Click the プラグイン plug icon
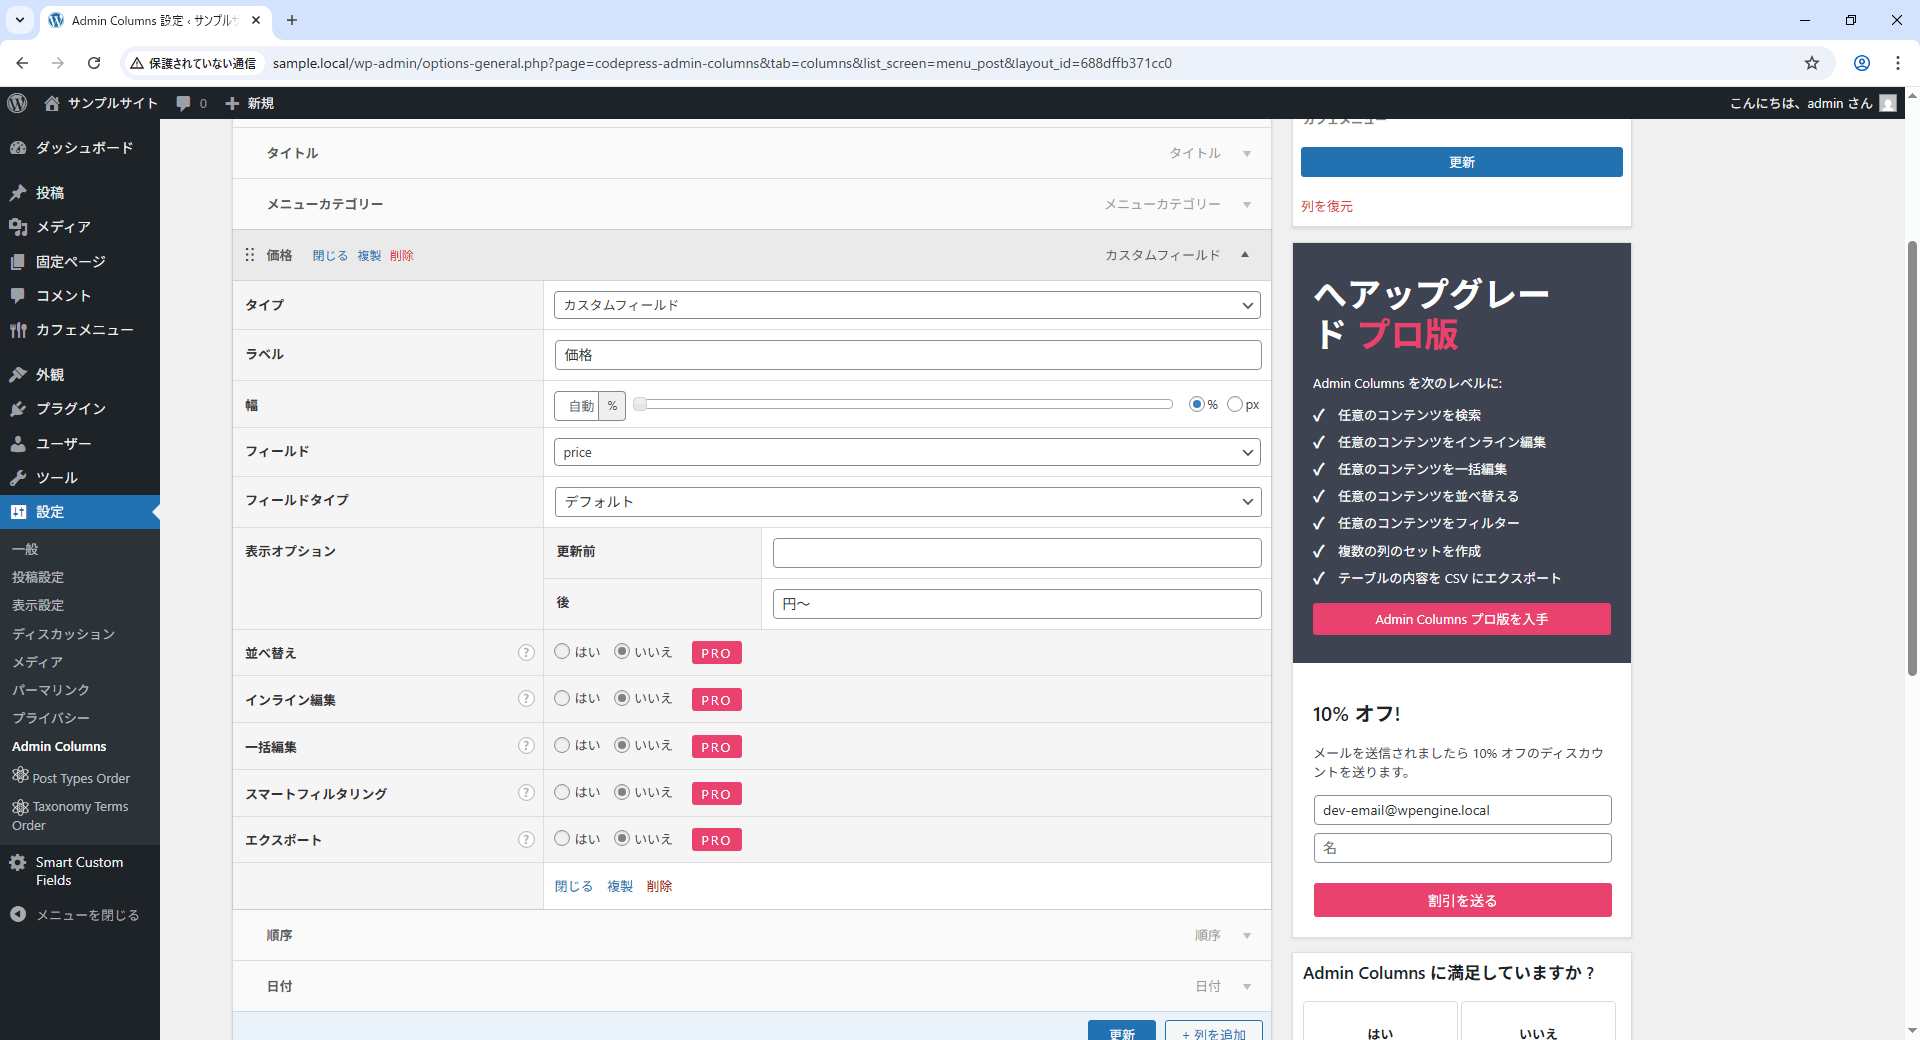The height and width of the screenshot is (1040, 1920). pyautogui.click(x=18, y=409)
